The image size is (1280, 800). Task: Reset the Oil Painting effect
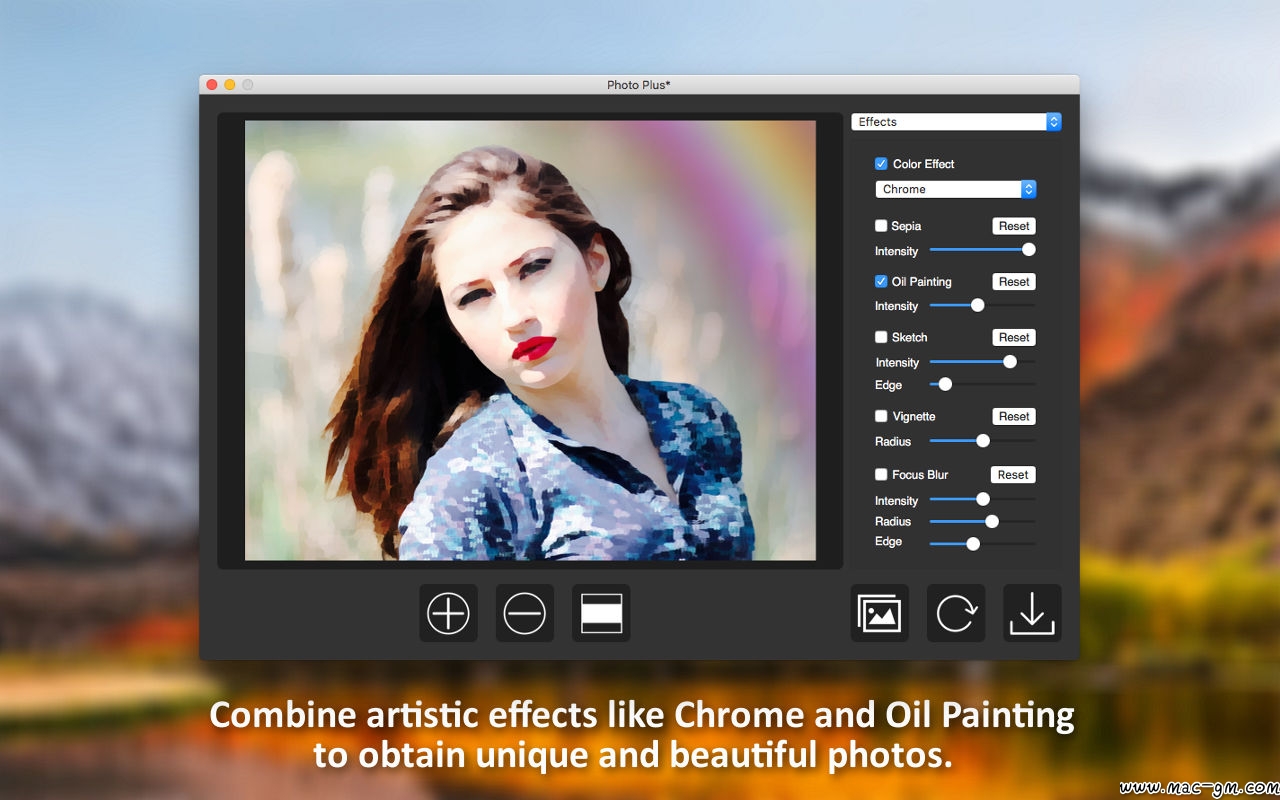pyautogui.click(x=1014, y=282)
